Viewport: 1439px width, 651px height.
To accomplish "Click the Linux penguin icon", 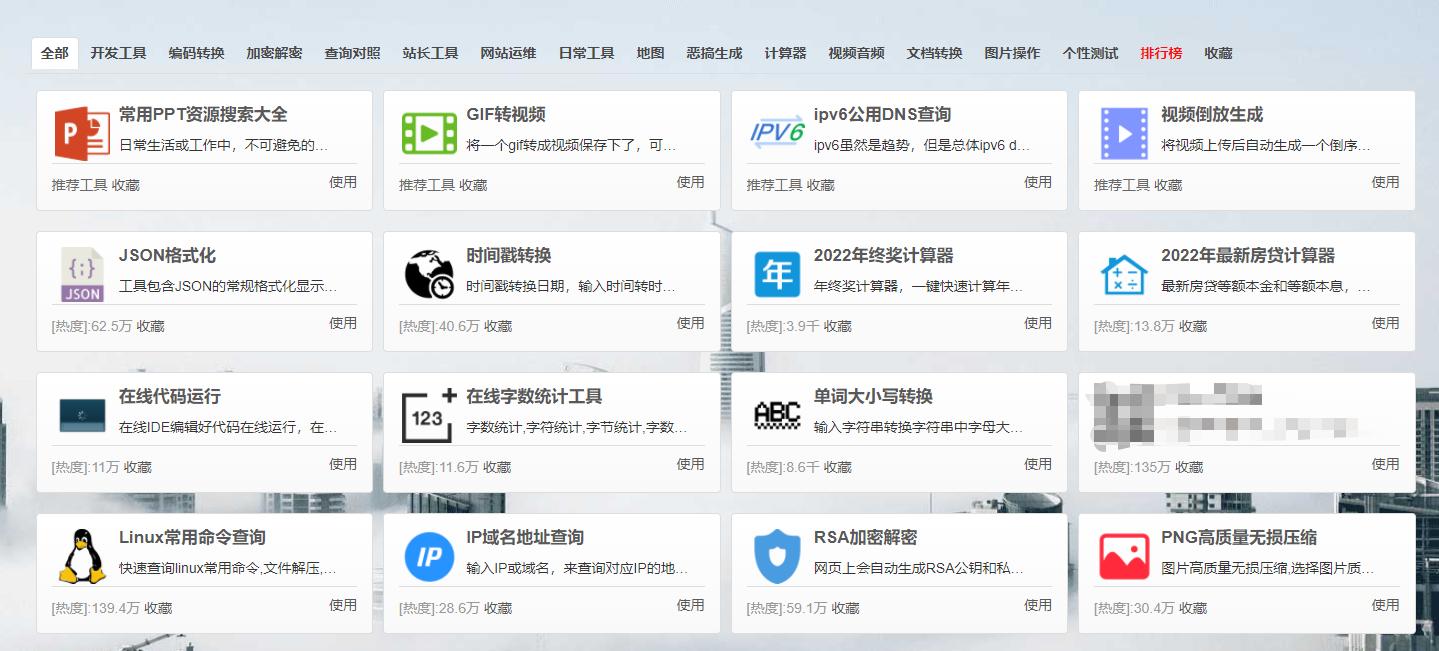I will (82, 554).
